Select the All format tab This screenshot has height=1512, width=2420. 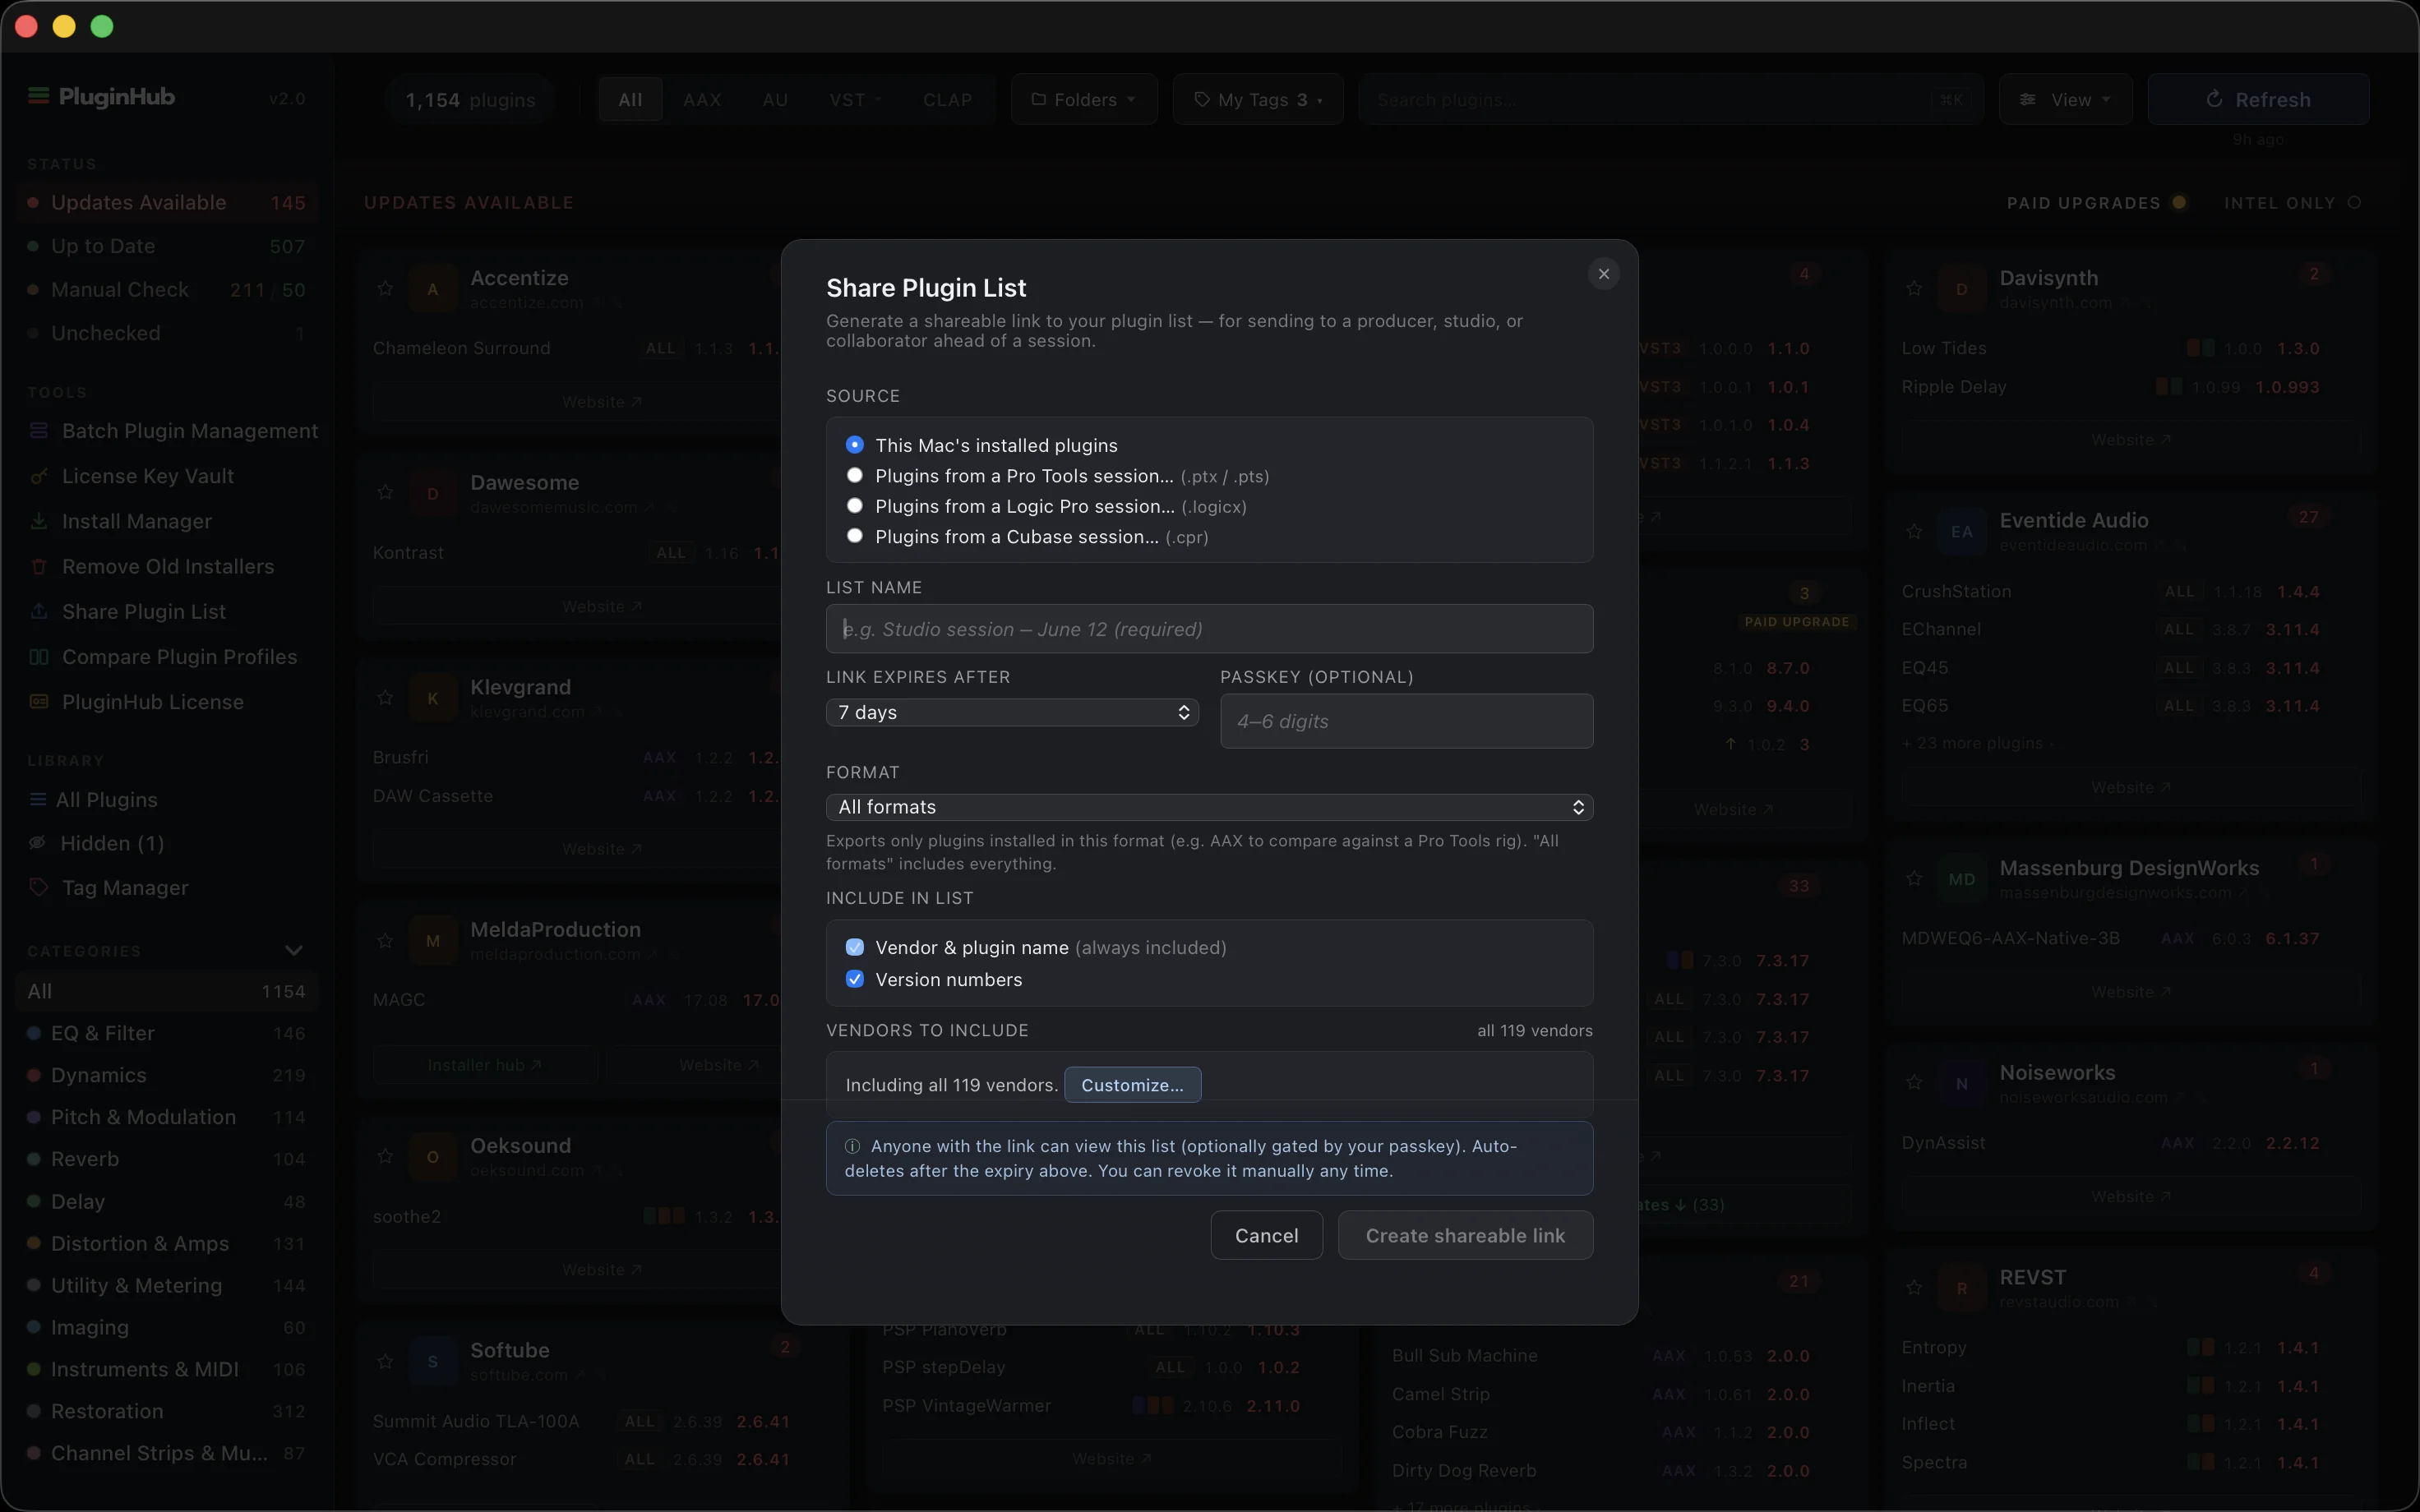[x=630, y=100]
